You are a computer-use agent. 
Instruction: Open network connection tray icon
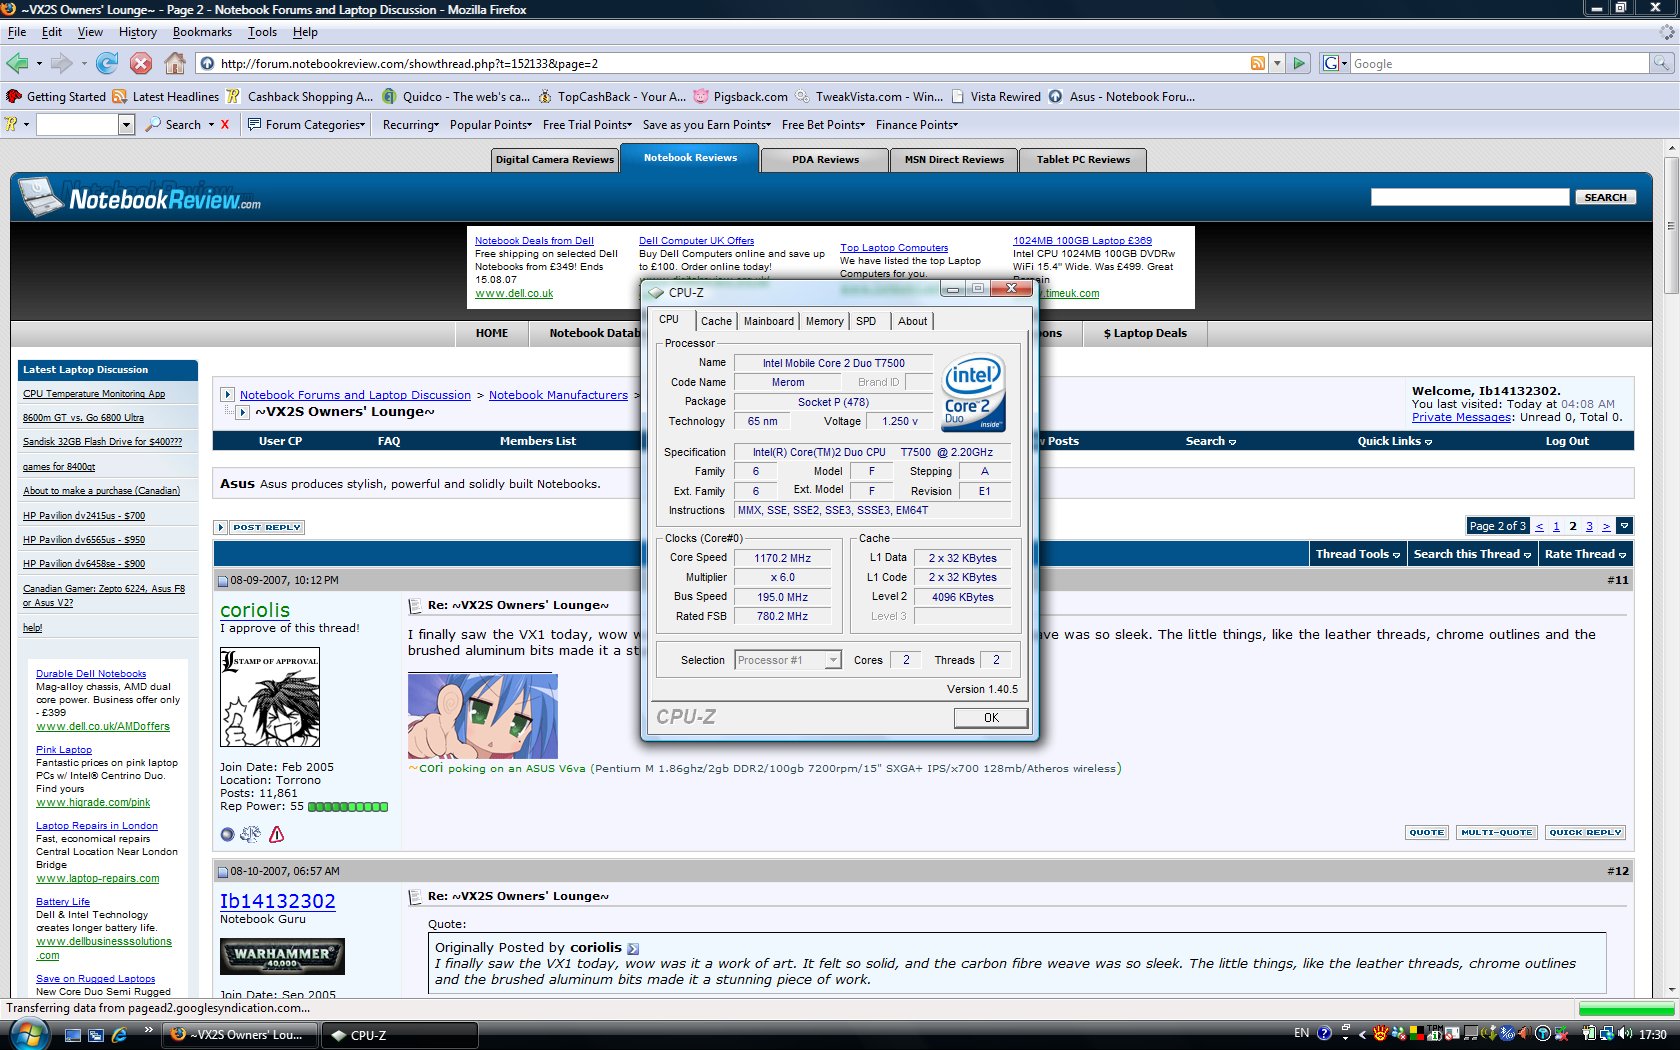point(1607,1034)
